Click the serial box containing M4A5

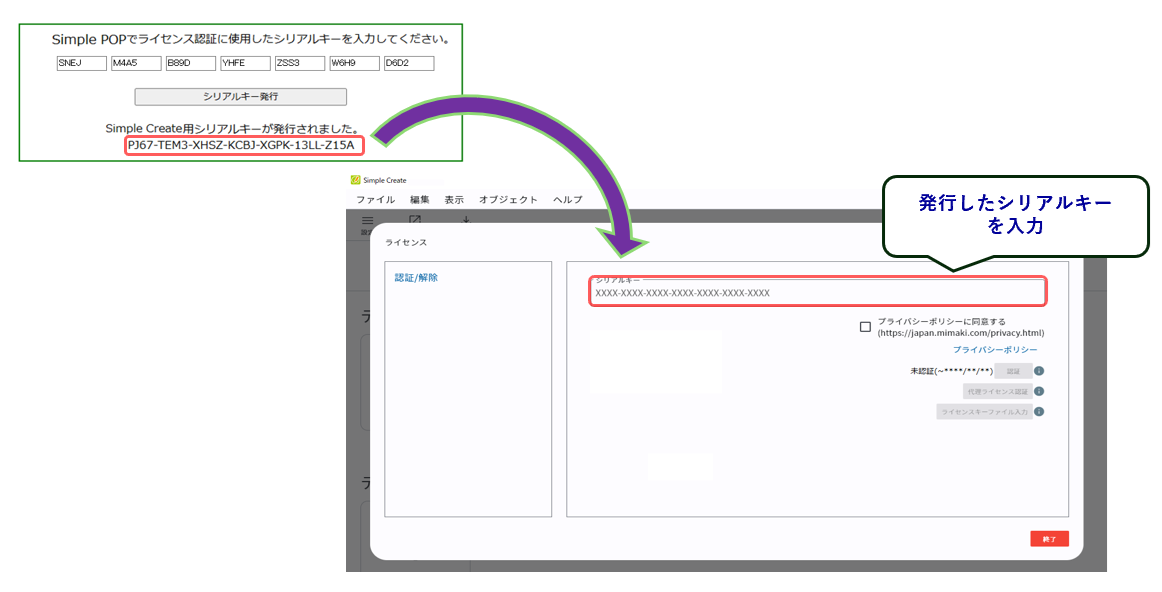(x=136, y=64)
